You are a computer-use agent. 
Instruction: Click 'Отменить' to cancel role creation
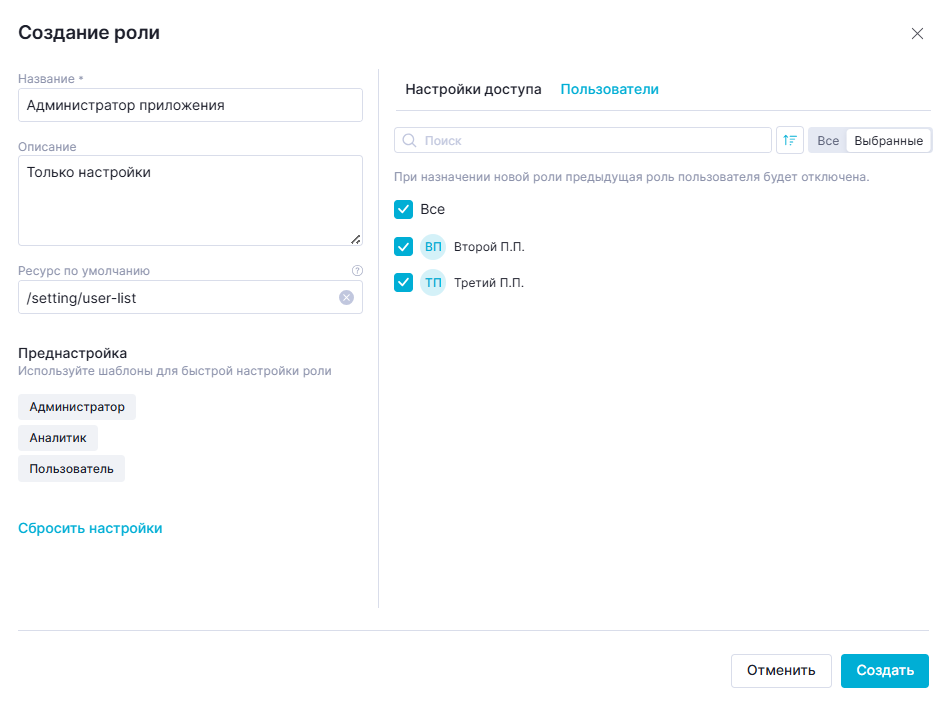pyautogui.click(x=781, y=670)
